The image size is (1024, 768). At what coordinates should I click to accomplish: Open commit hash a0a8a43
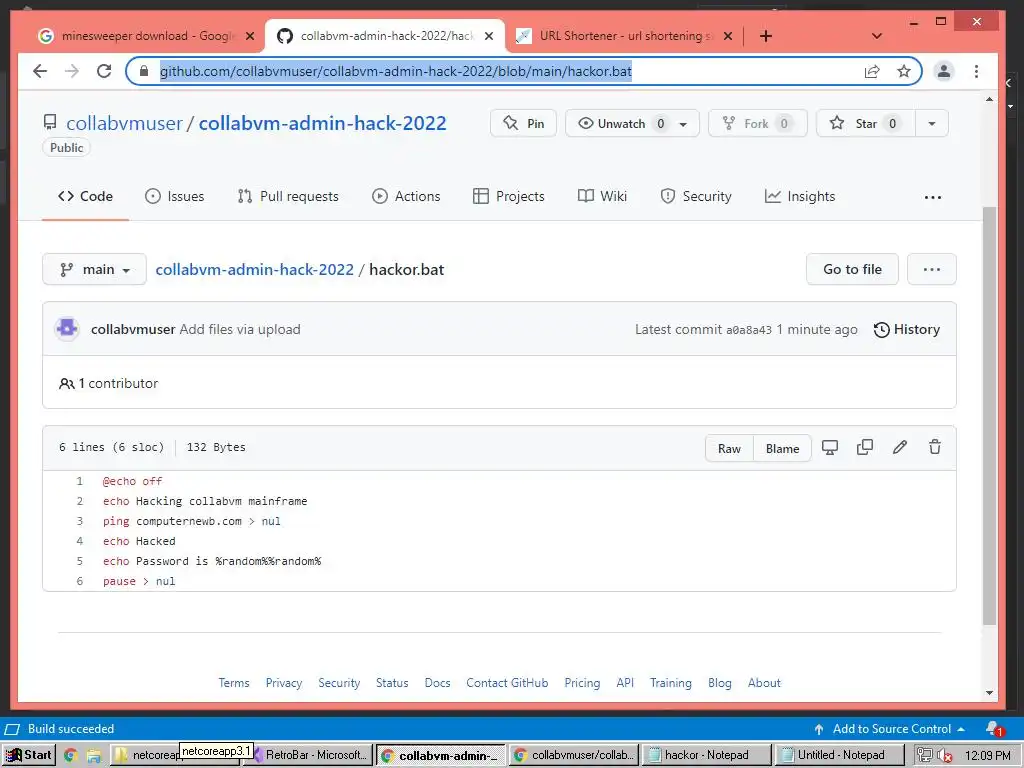point(749,330)
